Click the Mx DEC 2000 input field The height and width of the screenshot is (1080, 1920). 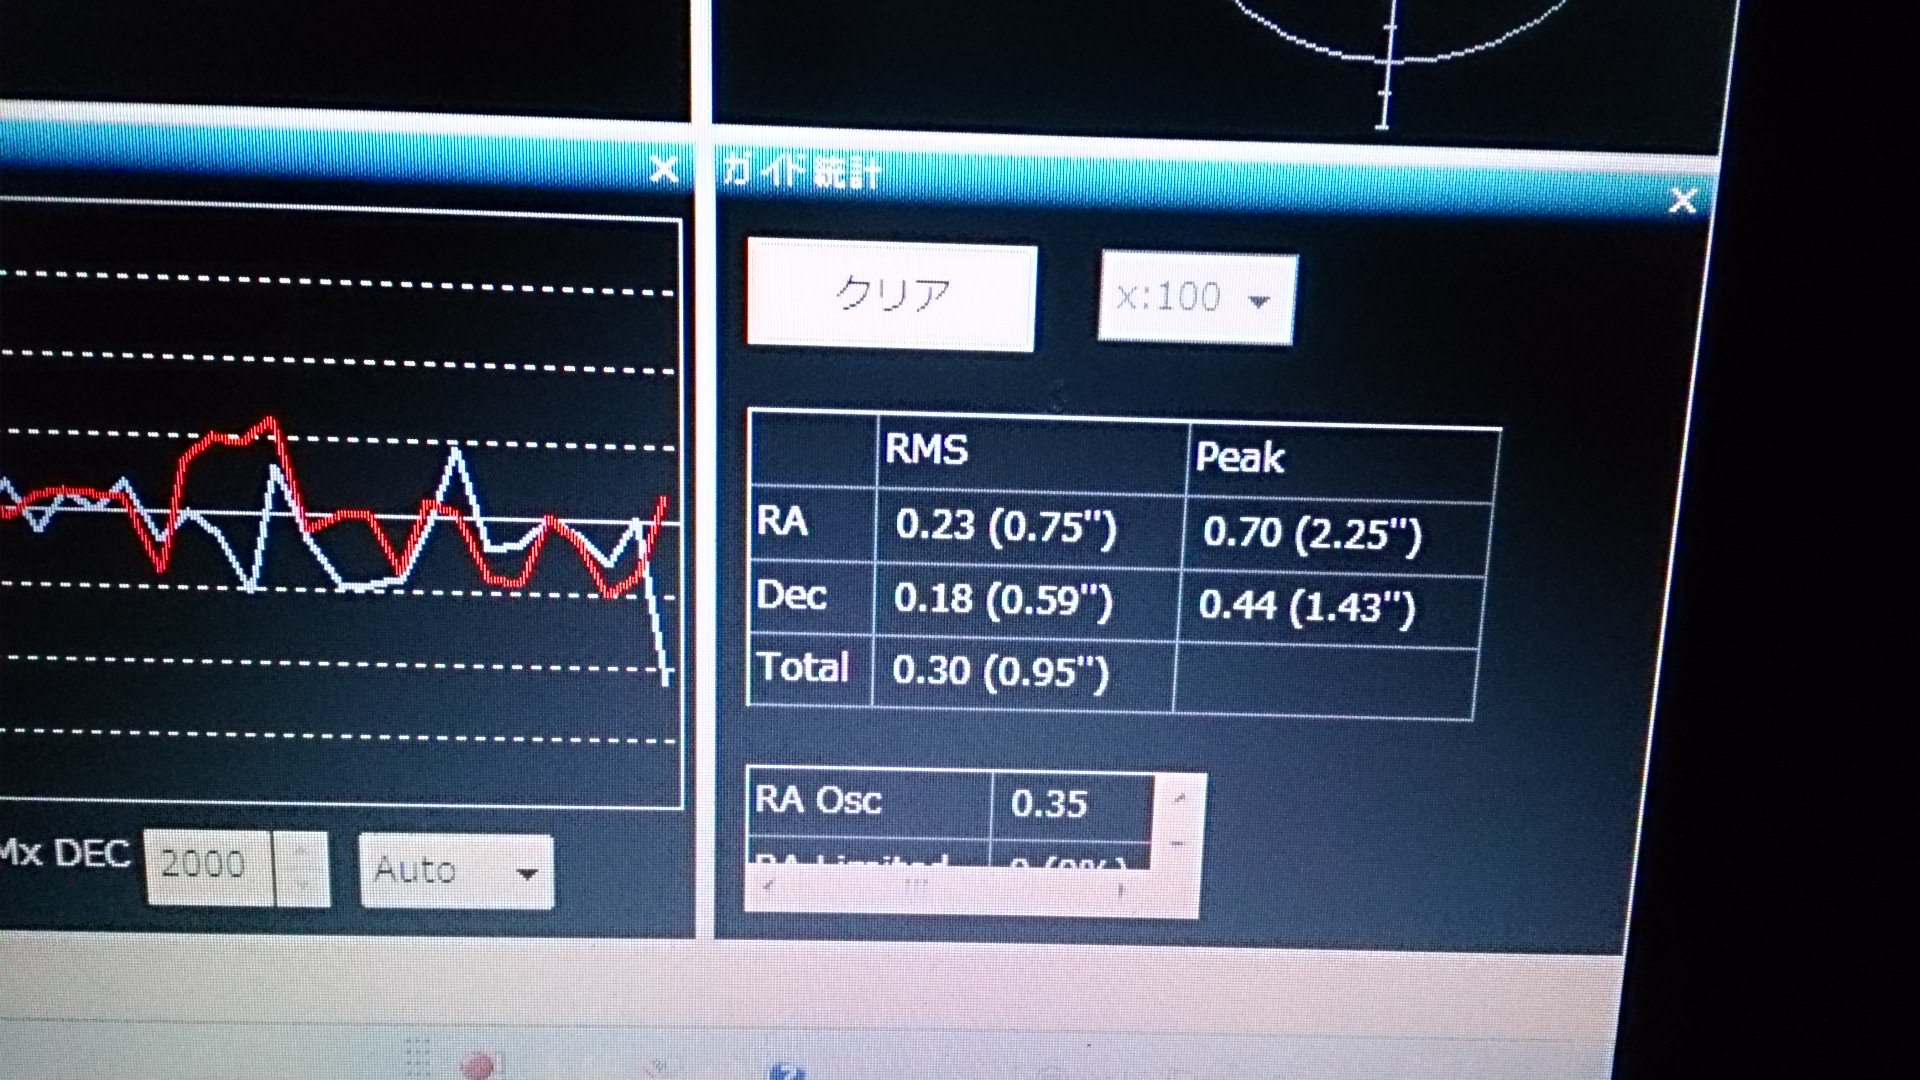pyautogui.click(x=208, y=865)
